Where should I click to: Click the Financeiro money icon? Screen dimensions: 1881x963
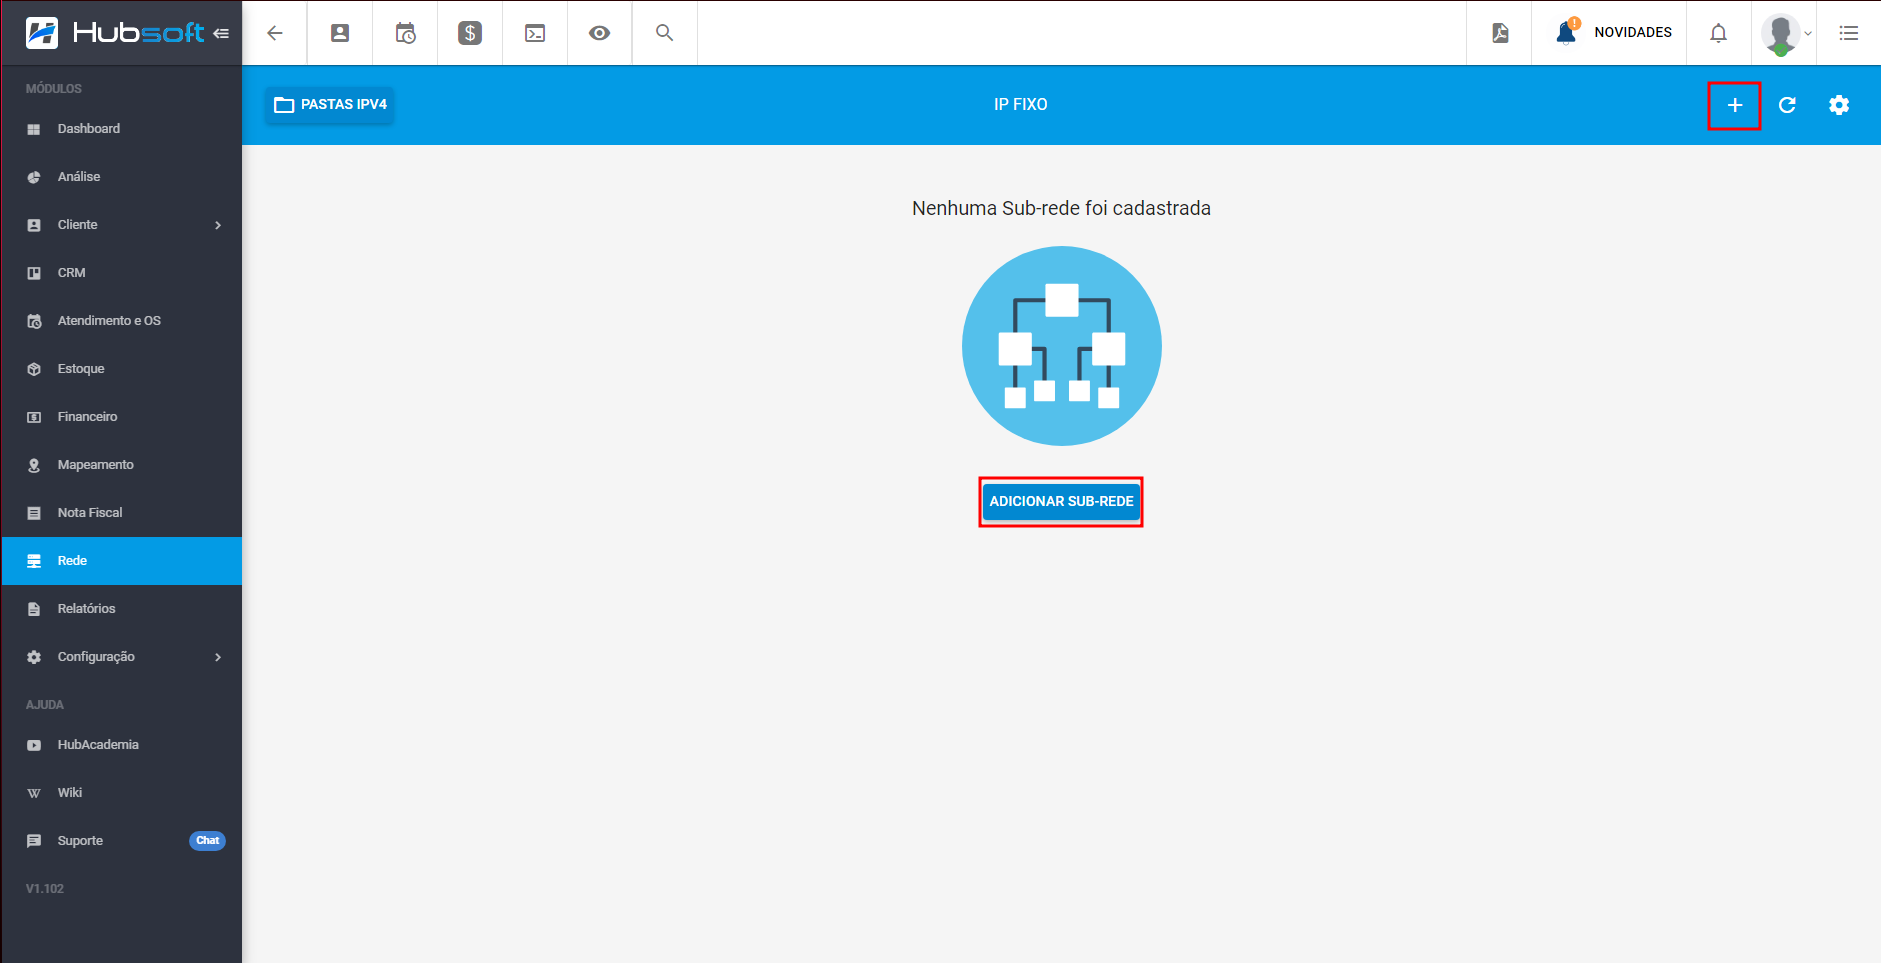point(34,417)
